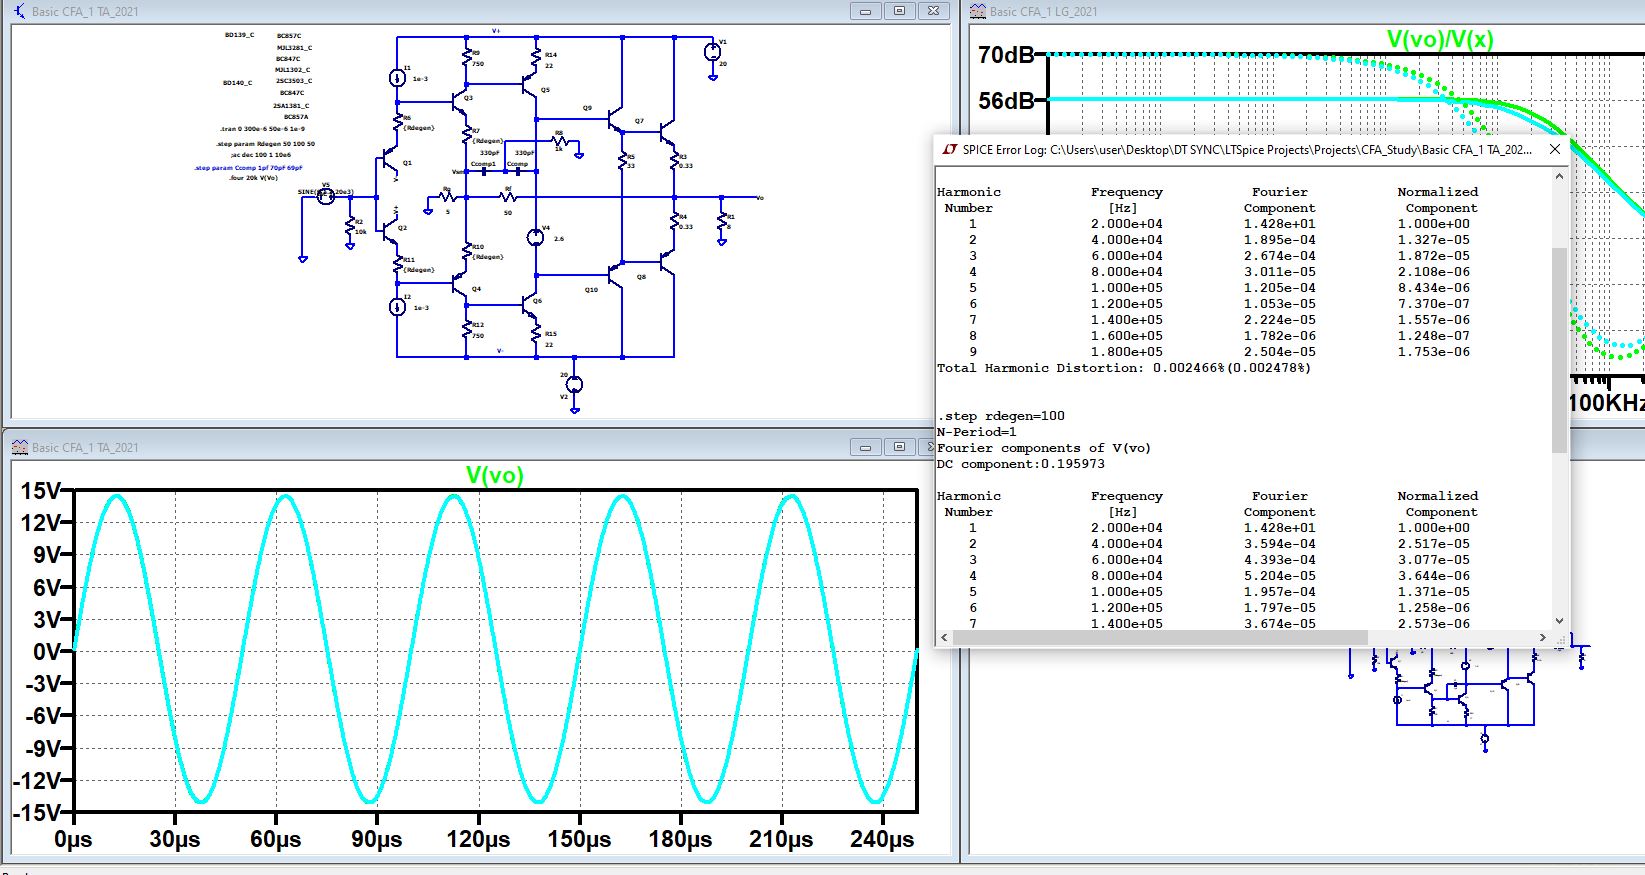Click the 70dB axis label
Viewport: 1645px width, 875px height.
1006,55
